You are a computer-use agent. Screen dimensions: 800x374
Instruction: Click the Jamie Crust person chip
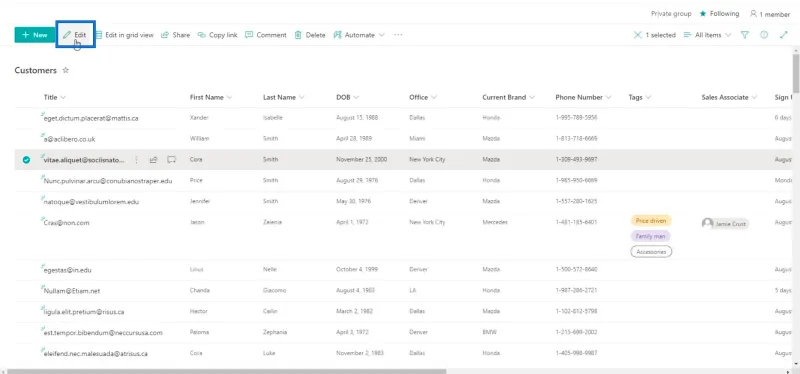pos(724,223)
